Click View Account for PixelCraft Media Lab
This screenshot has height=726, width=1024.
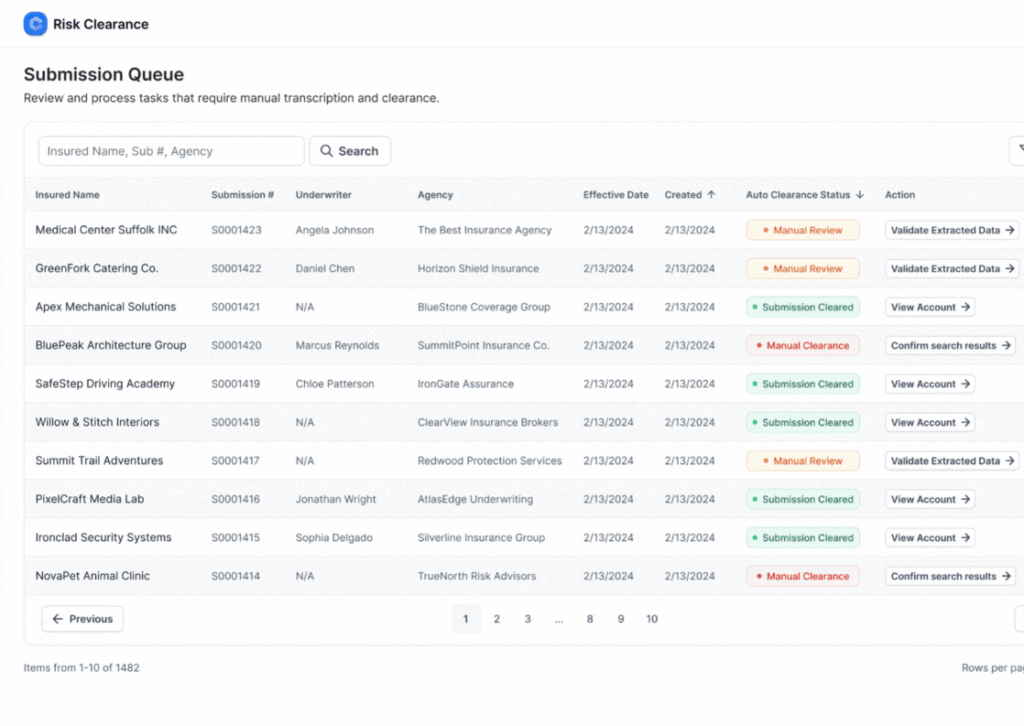(x=929, y=499)
